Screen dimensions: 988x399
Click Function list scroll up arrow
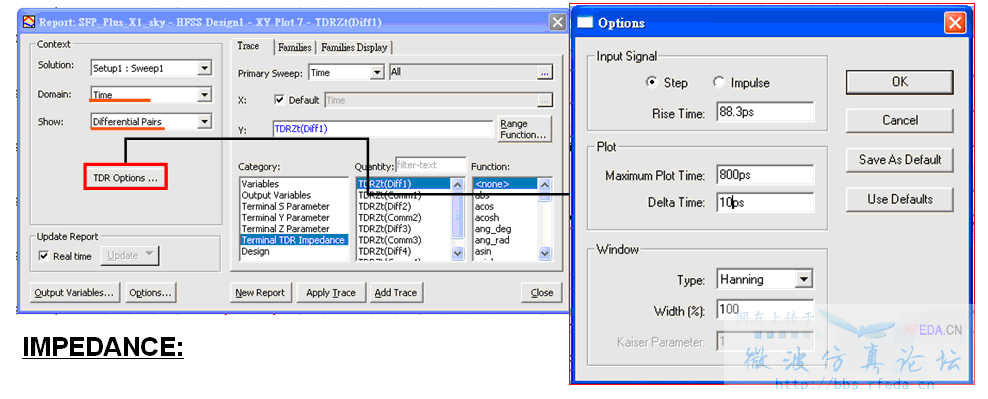(545, 185)
